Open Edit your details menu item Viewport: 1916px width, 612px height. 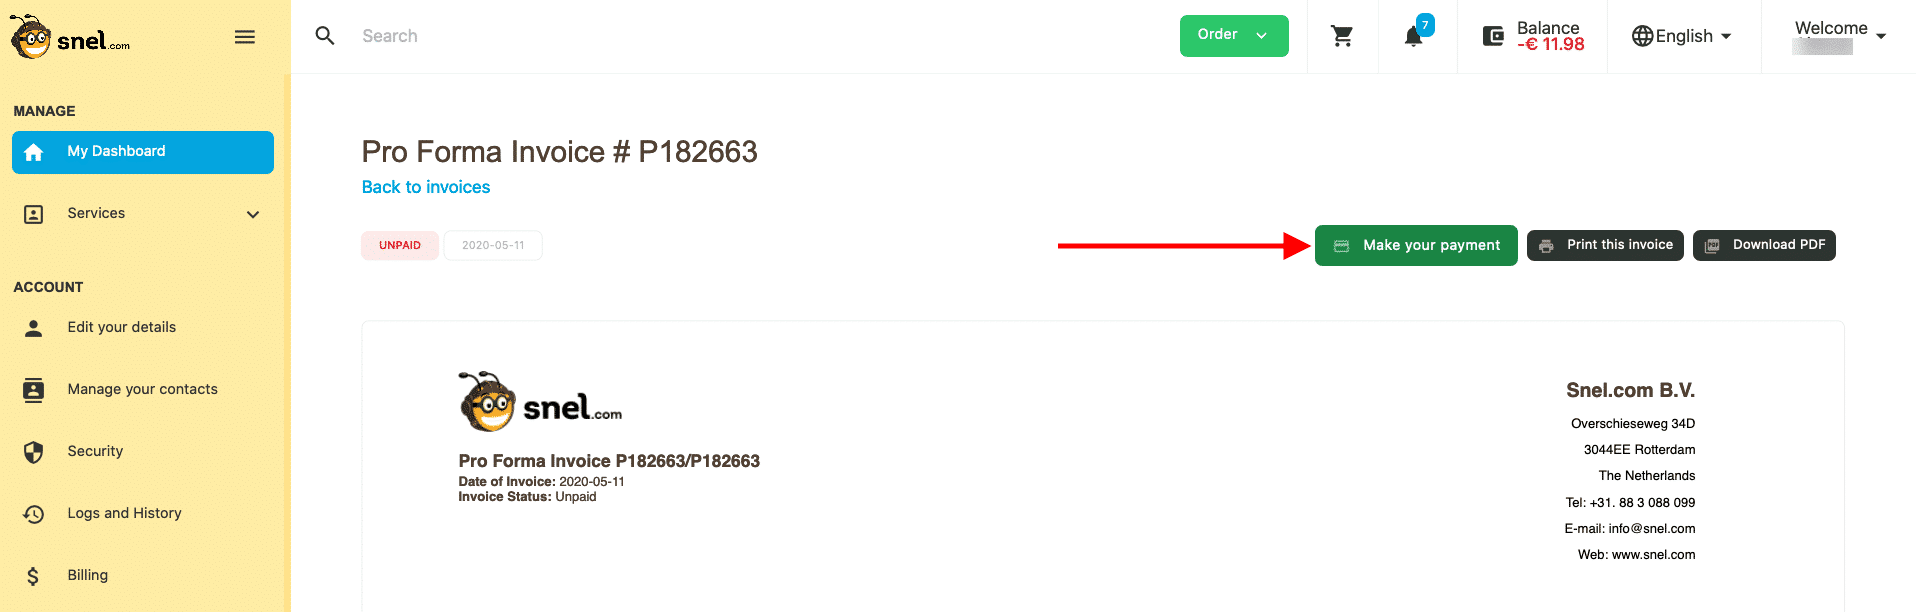pyautogui.click(x=143, y=328)
